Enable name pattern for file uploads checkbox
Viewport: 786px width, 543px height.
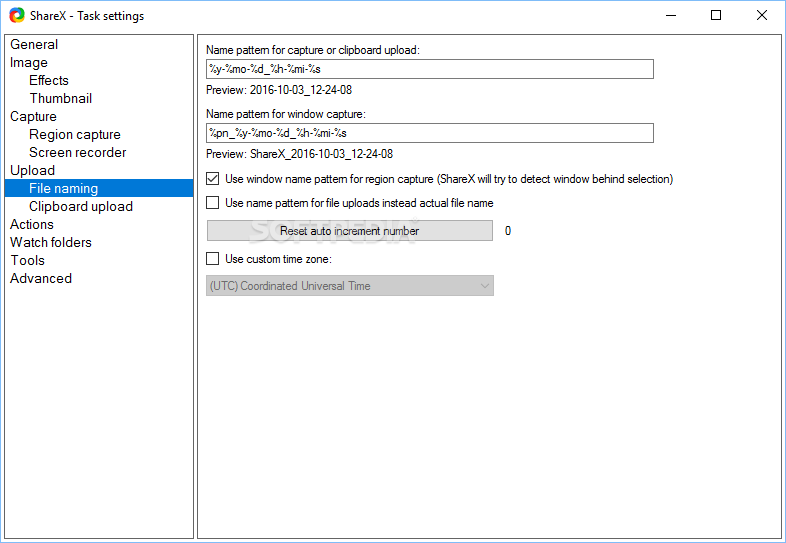[213, 203]
